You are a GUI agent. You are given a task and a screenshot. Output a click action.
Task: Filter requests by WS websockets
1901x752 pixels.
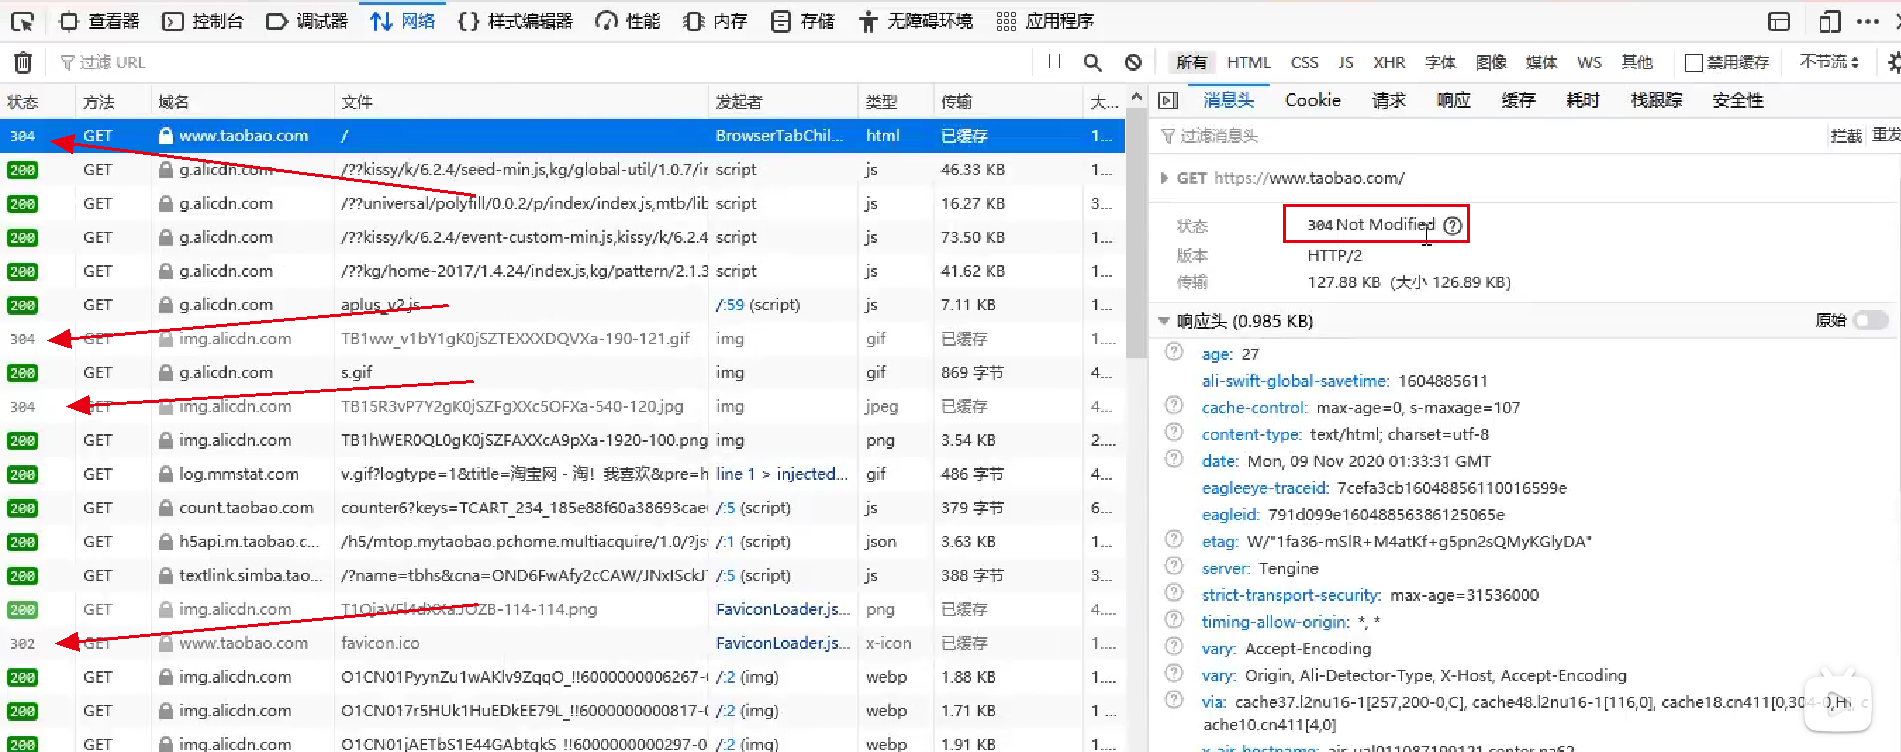coord(1589,62)
